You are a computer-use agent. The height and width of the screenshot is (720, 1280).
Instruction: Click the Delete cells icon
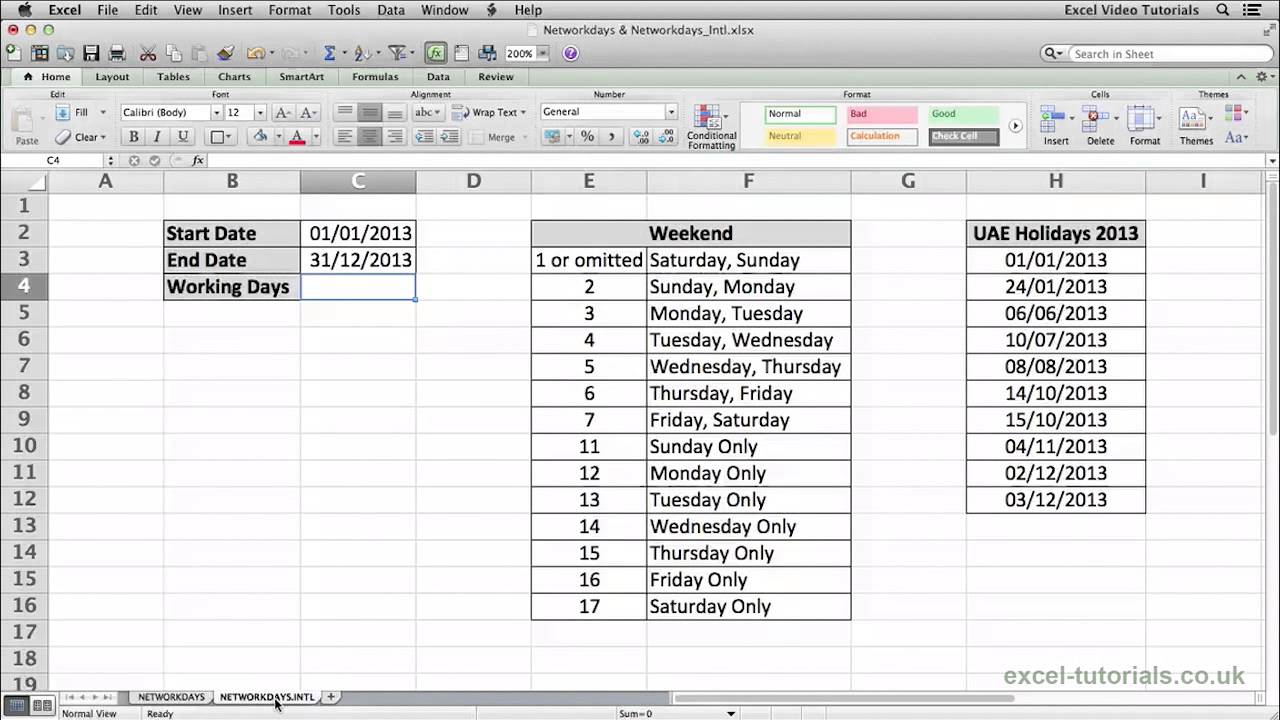coord(1100,127)
